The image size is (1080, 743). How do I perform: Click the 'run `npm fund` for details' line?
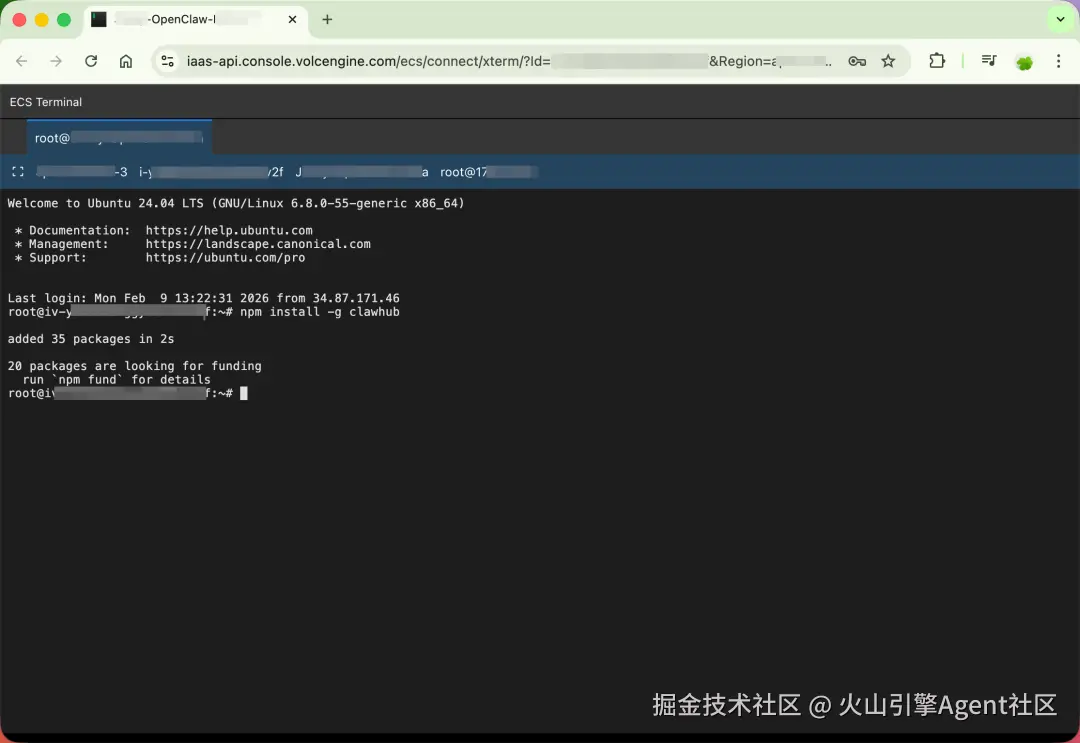116,379
